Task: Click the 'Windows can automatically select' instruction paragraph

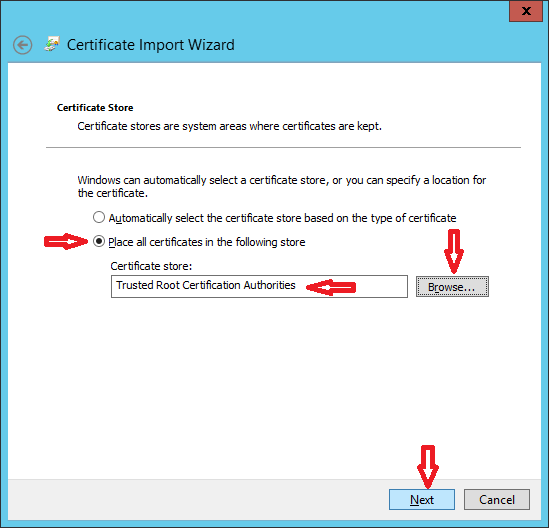Action: click(282, 186)
